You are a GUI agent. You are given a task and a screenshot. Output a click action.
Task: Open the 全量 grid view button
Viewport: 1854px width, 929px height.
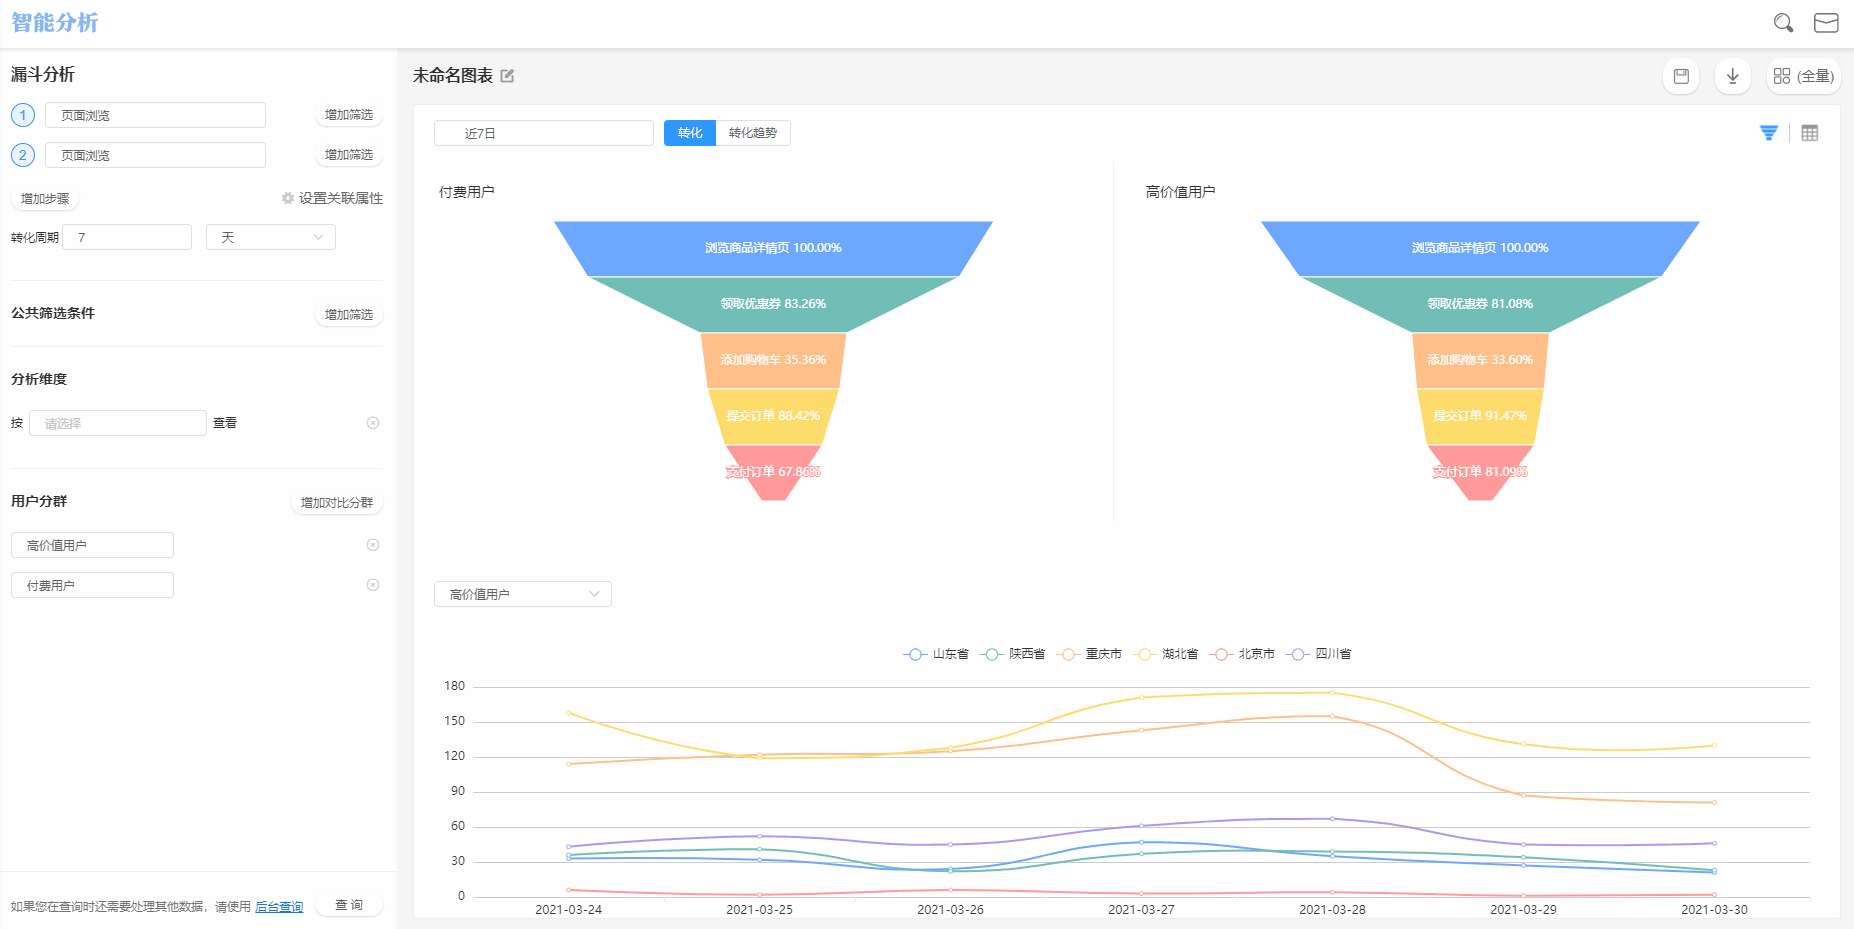click(x=1804, y=76)
